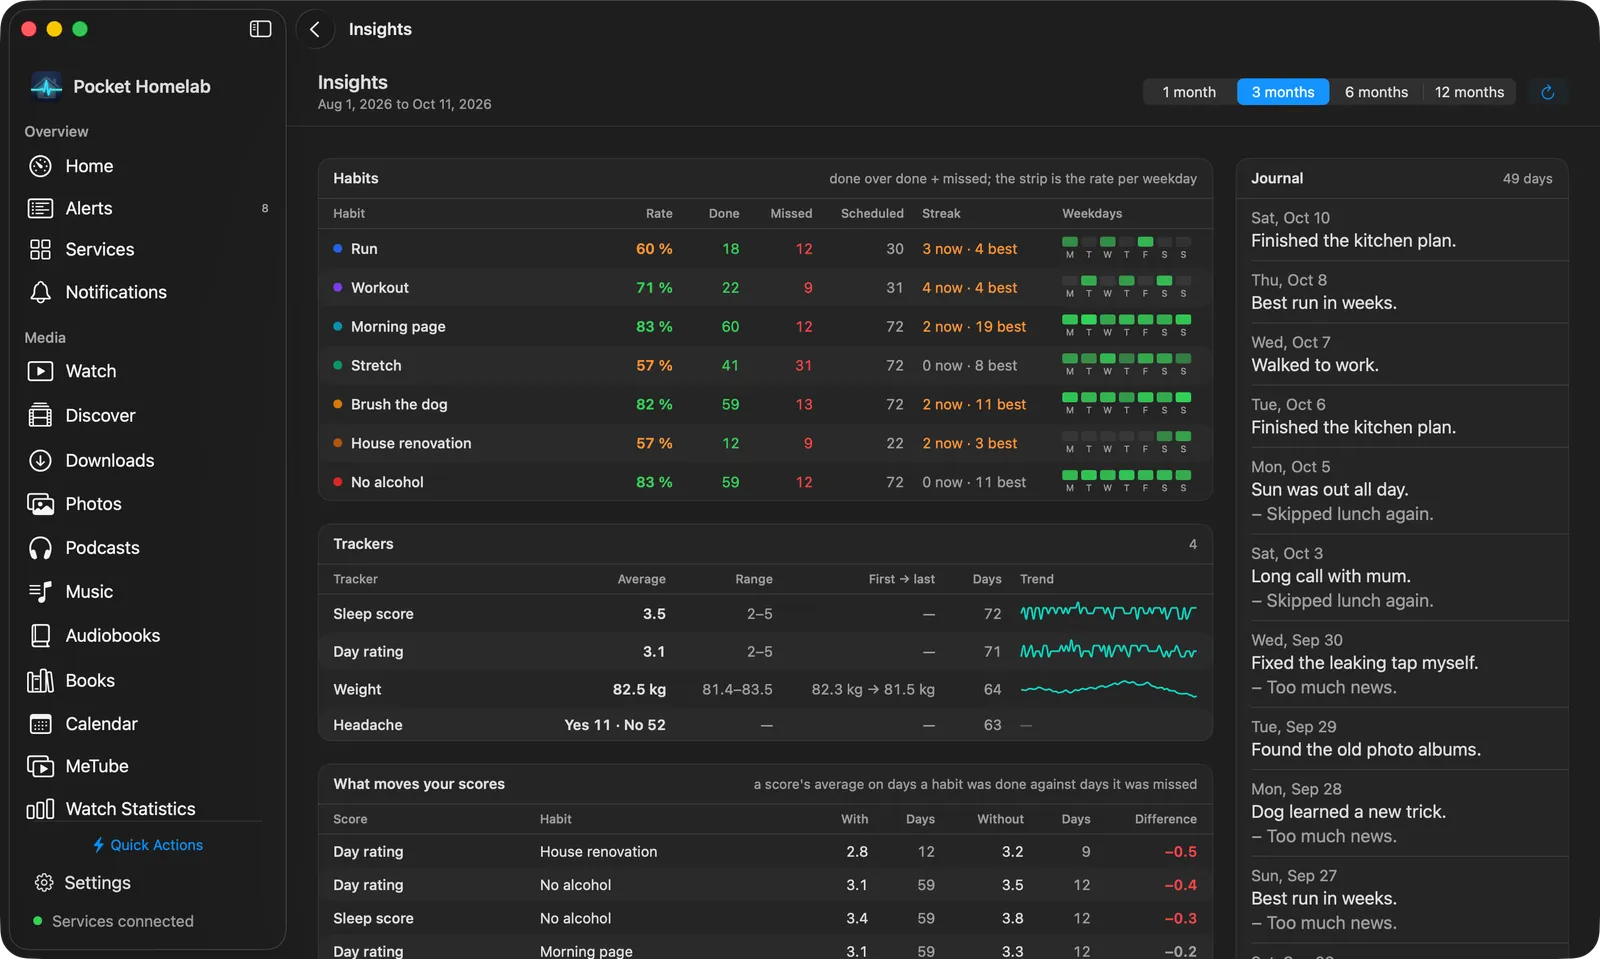Open Services grid icon in sidebar
The image size is (1600, 959).
pyautogui.click(x=41, y=250)
